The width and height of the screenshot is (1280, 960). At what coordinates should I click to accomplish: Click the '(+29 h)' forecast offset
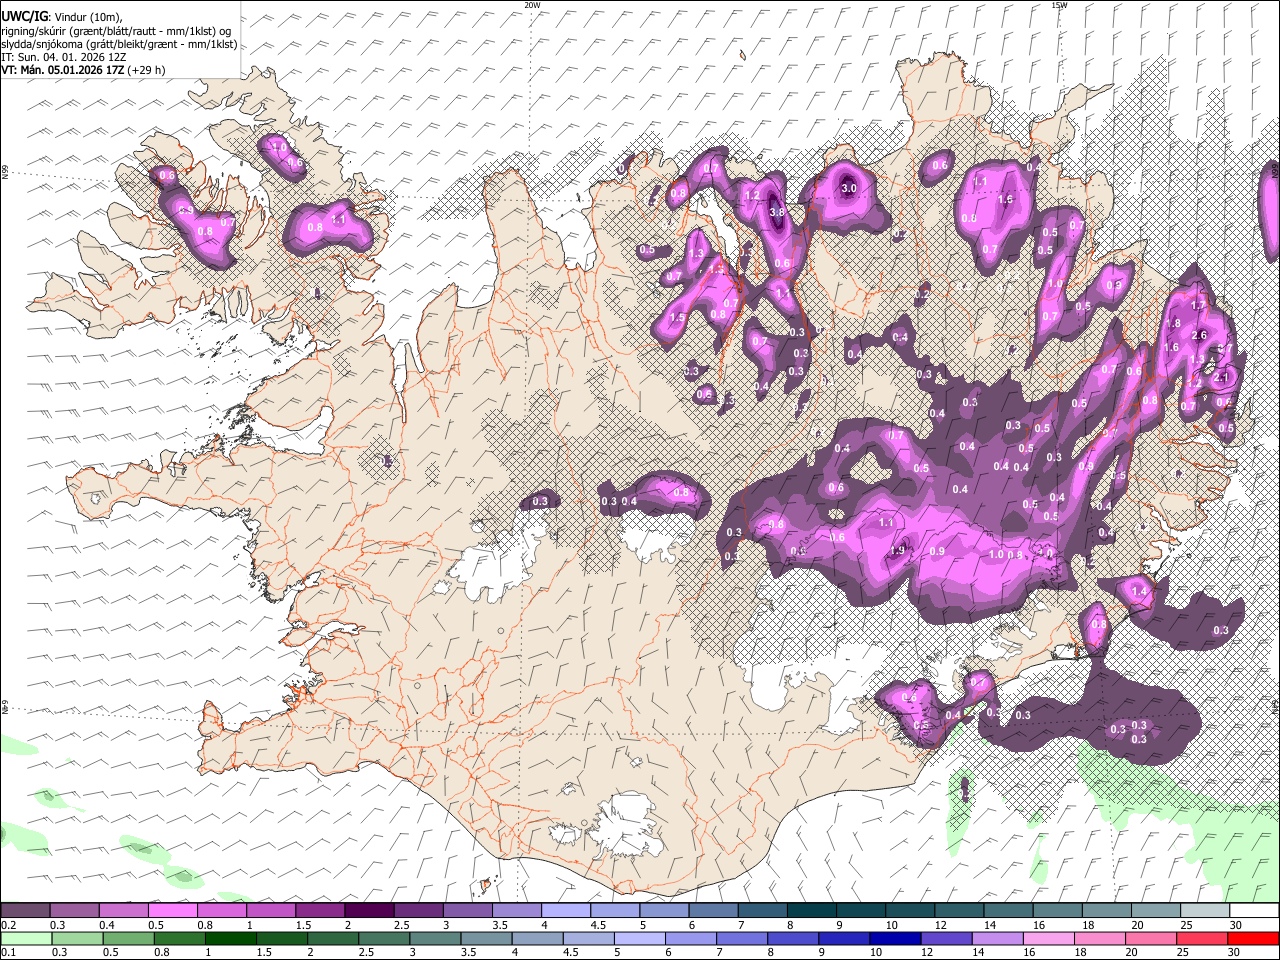146,70
